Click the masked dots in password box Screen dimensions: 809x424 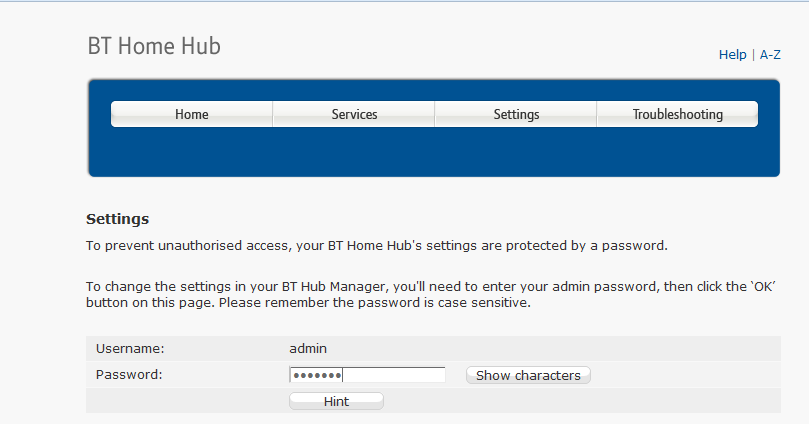pyautogui.click(x=316, y=375)
